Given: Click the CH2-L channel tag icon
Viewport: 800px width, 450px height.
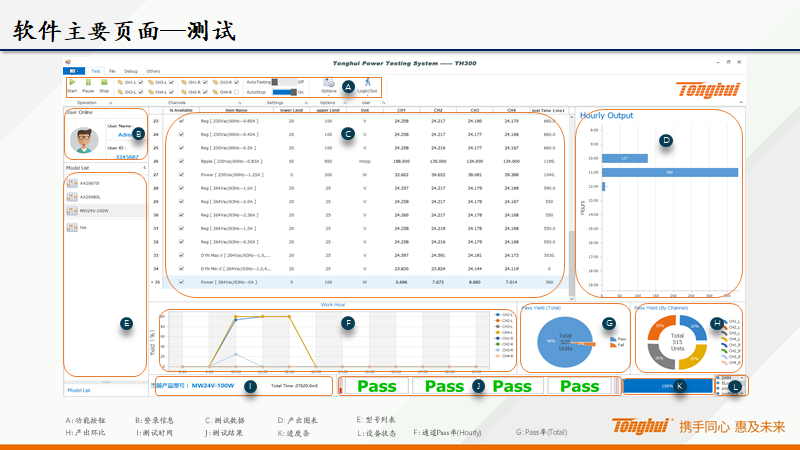Looking at the screenshot, I should pos(120,92).
